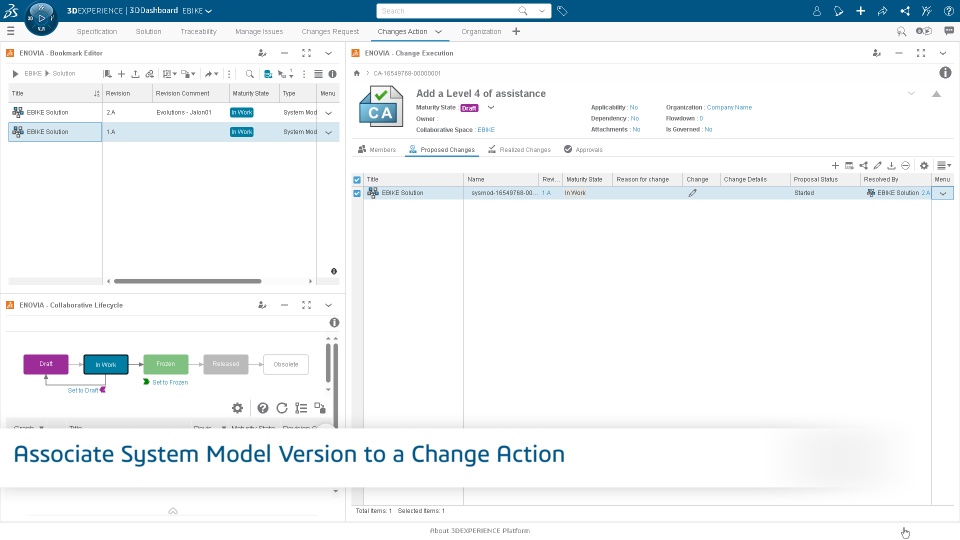This screenshot has height=540, width=960.
Task: Open Bookmark Editor information icon
Action: coord(332,74)
